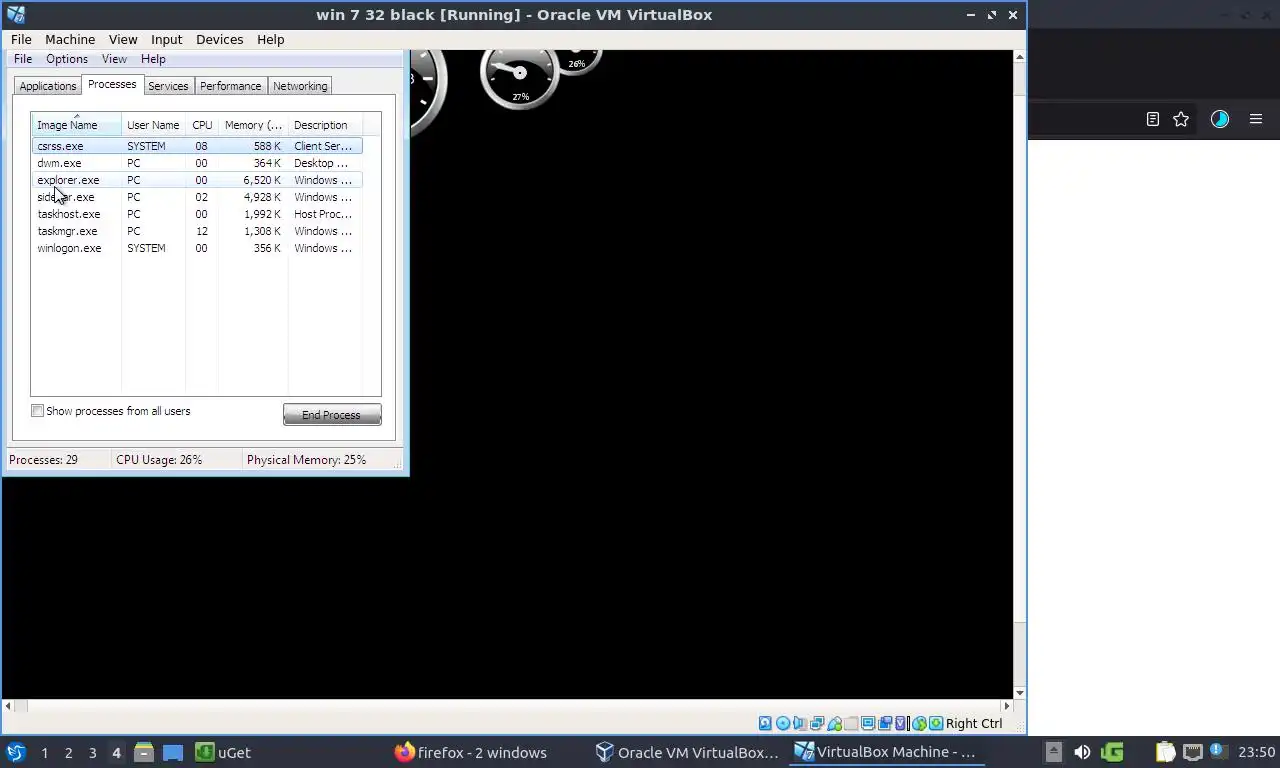The image size is (1280, 768).
Task: Switch to the Applications tab
Action: (48, 86)
